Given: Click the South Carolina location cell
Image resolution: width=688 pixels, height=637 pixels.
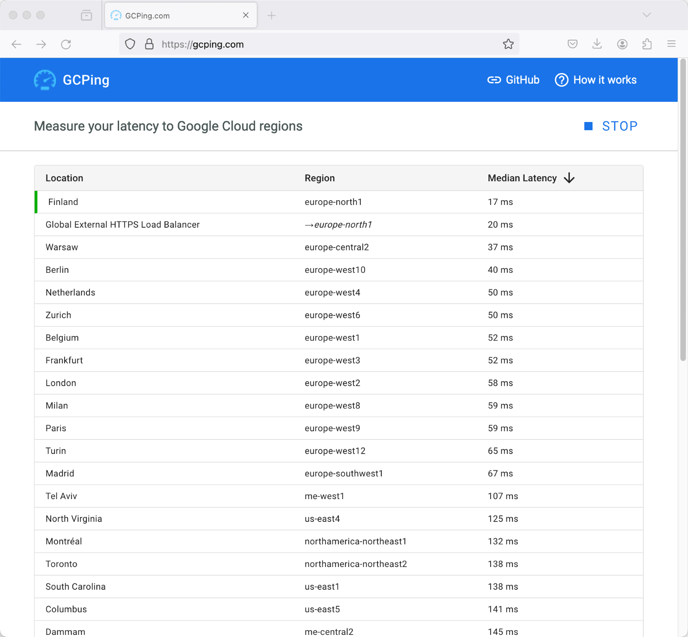Looking at the screenshot, I should (75, 587).
